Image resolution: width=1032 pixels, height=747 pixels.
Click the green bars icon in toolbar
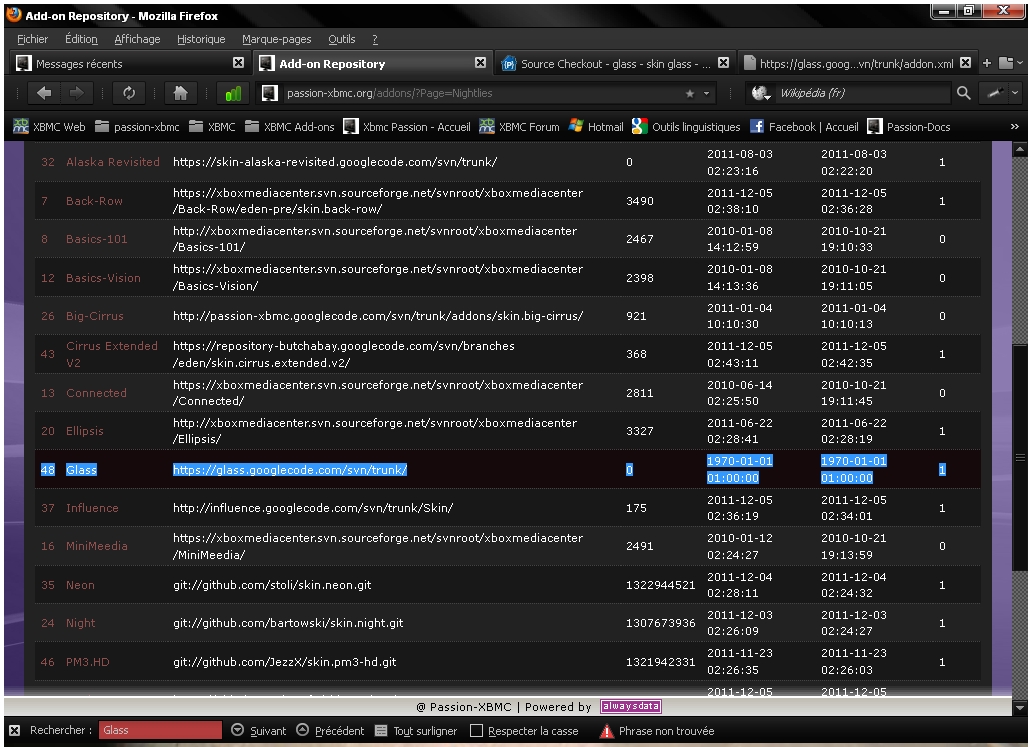point(233,93)
